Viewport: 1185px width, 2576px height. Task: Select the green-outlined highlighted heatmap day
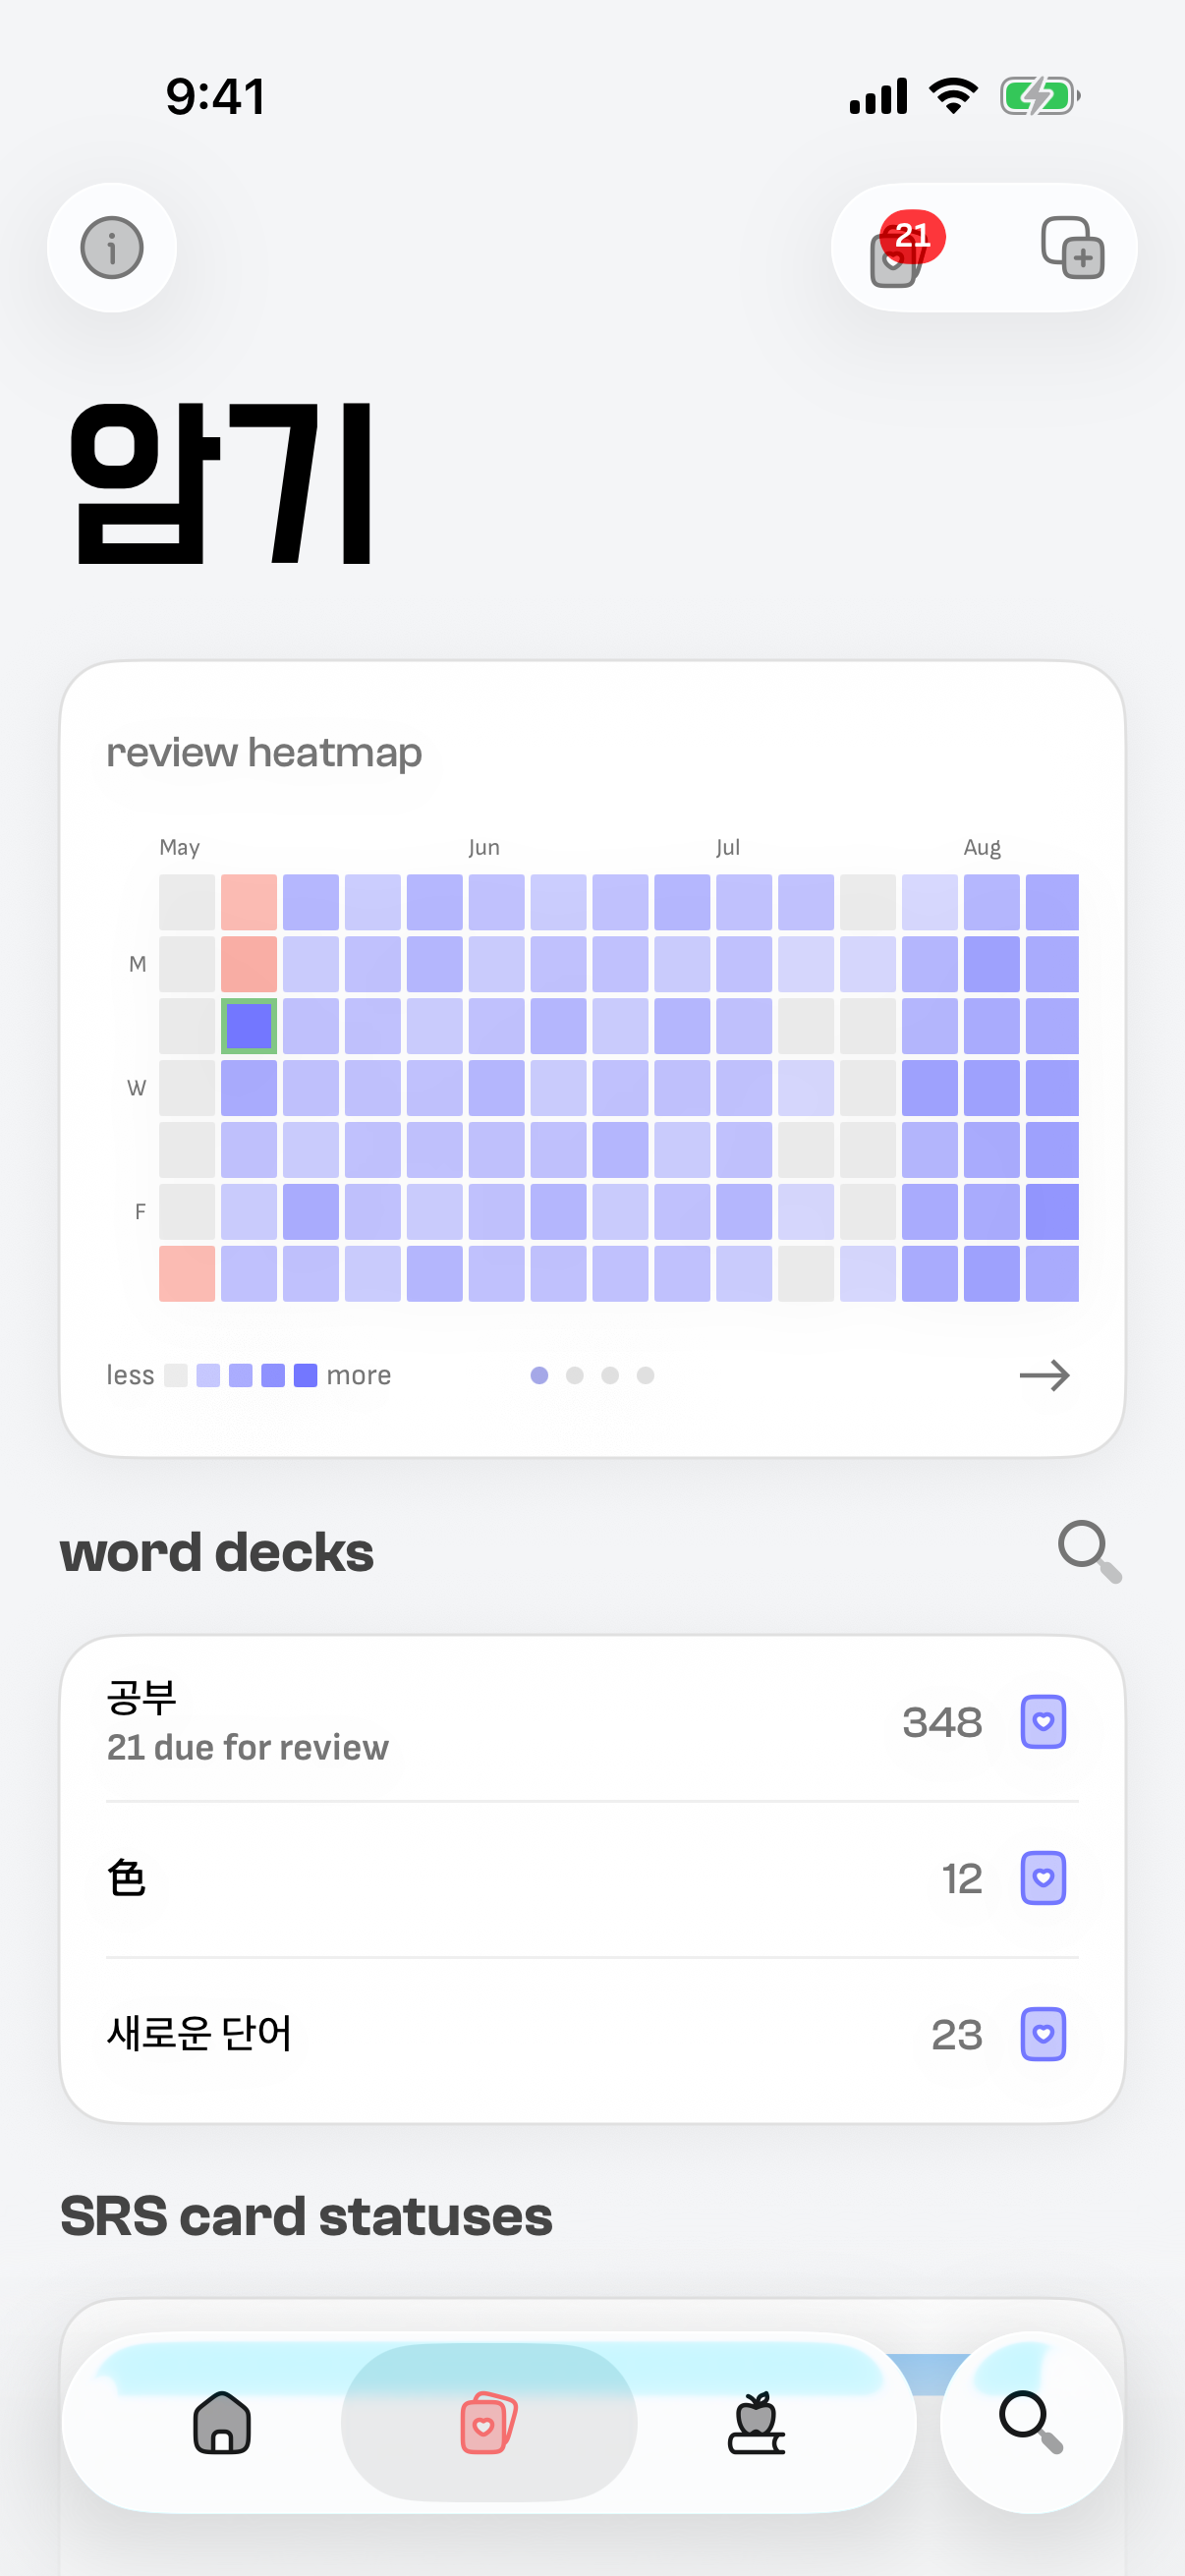[x=249, y=1025]
